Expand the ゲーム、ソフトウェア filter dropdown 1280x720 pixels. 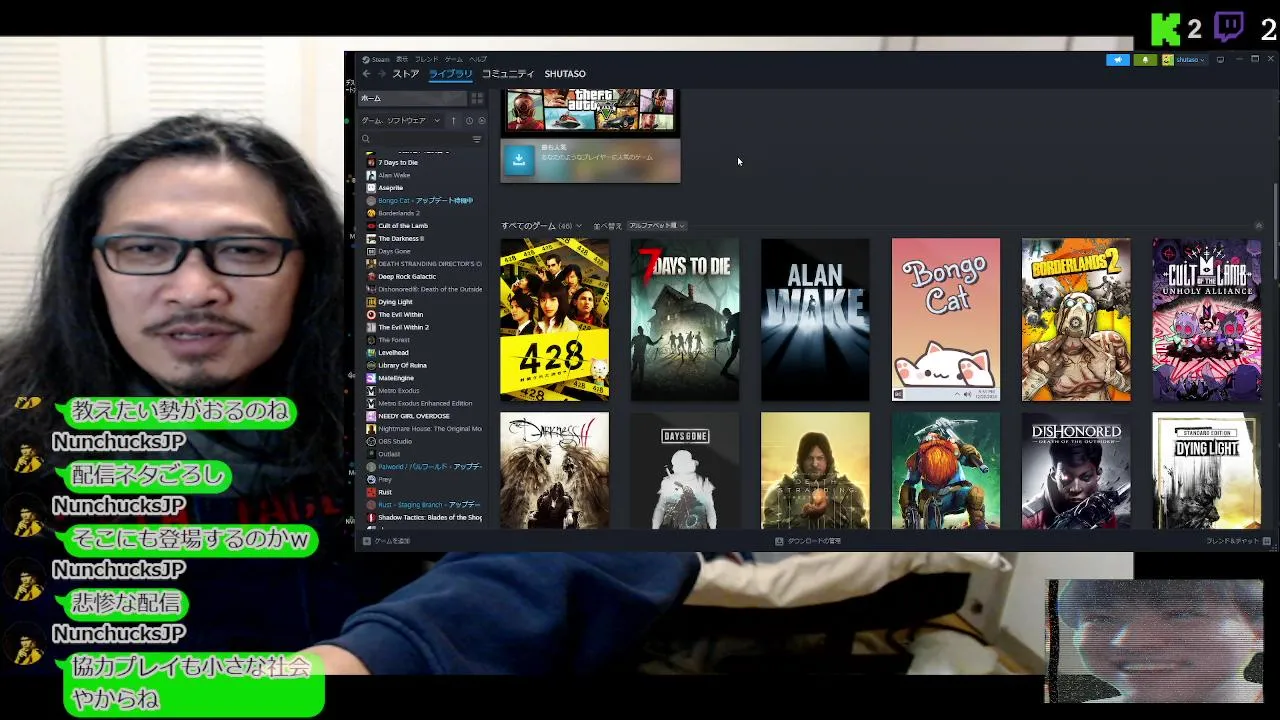pos(400,121)
